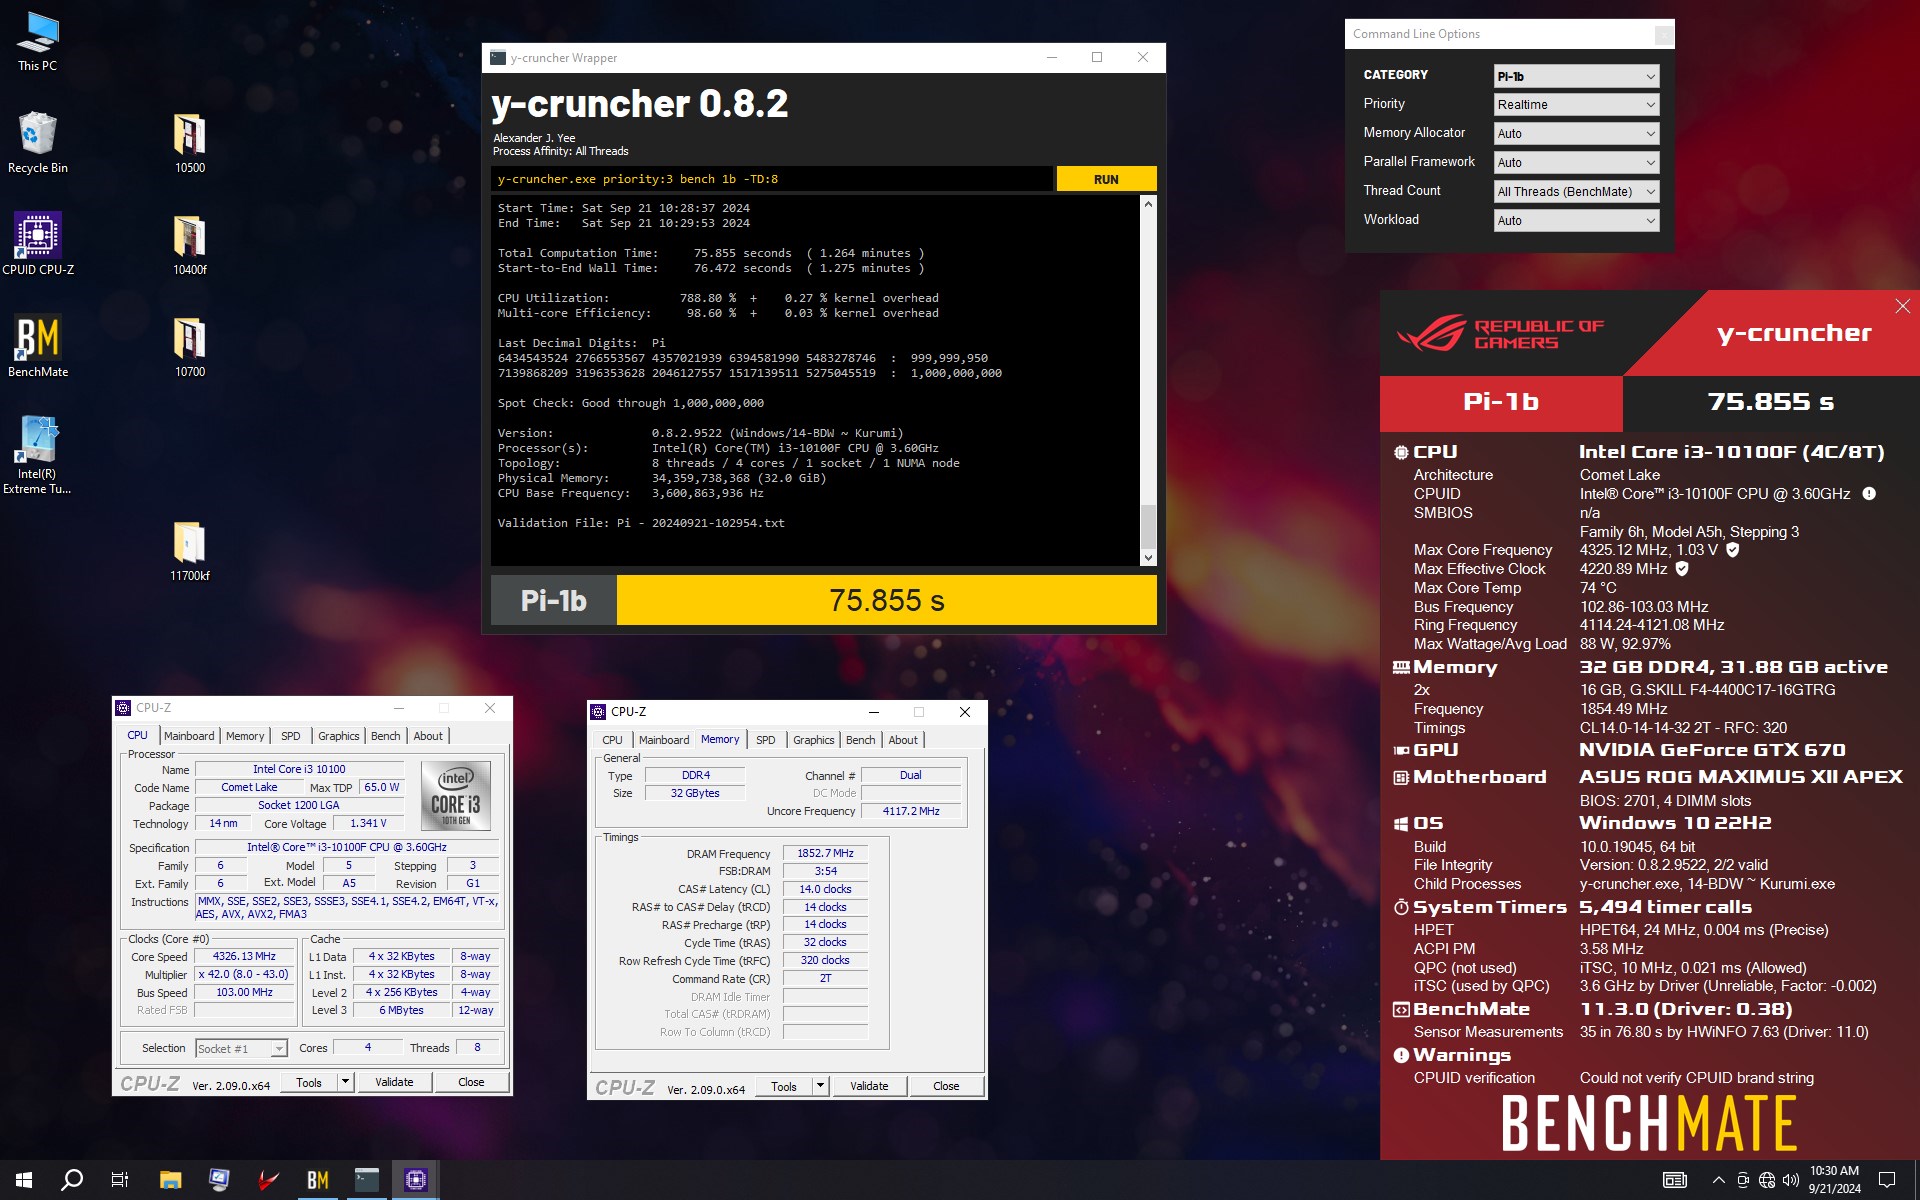Open the Thread Count dropdown
1920x1200 pixels.
tap(1576, 191)
